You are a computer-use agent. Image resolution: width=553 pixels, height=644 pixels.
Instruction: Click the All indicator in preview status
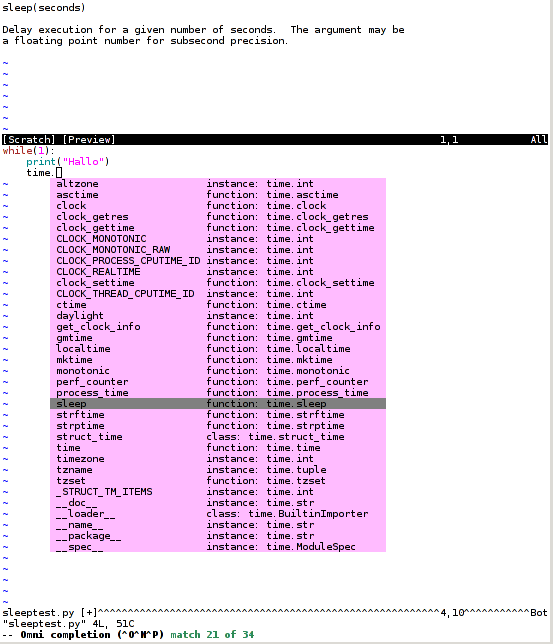pos(539,140)
